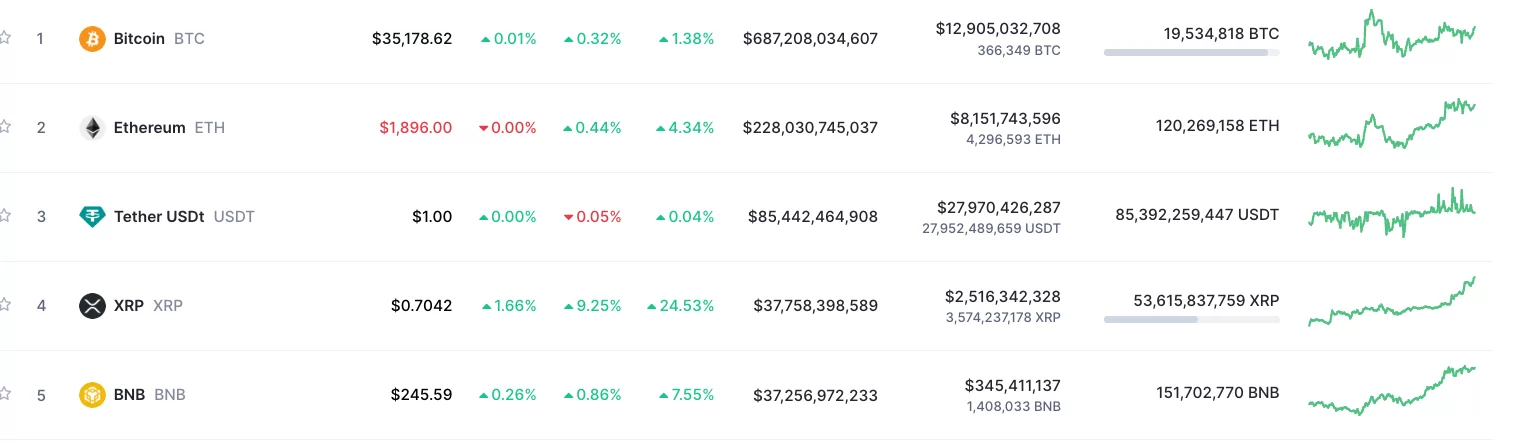Image resolution: width=1525 pixels, height=444 pixels.
Task: Toggle watchlist star for Ethereum
Action: click(x=5, y=127)
